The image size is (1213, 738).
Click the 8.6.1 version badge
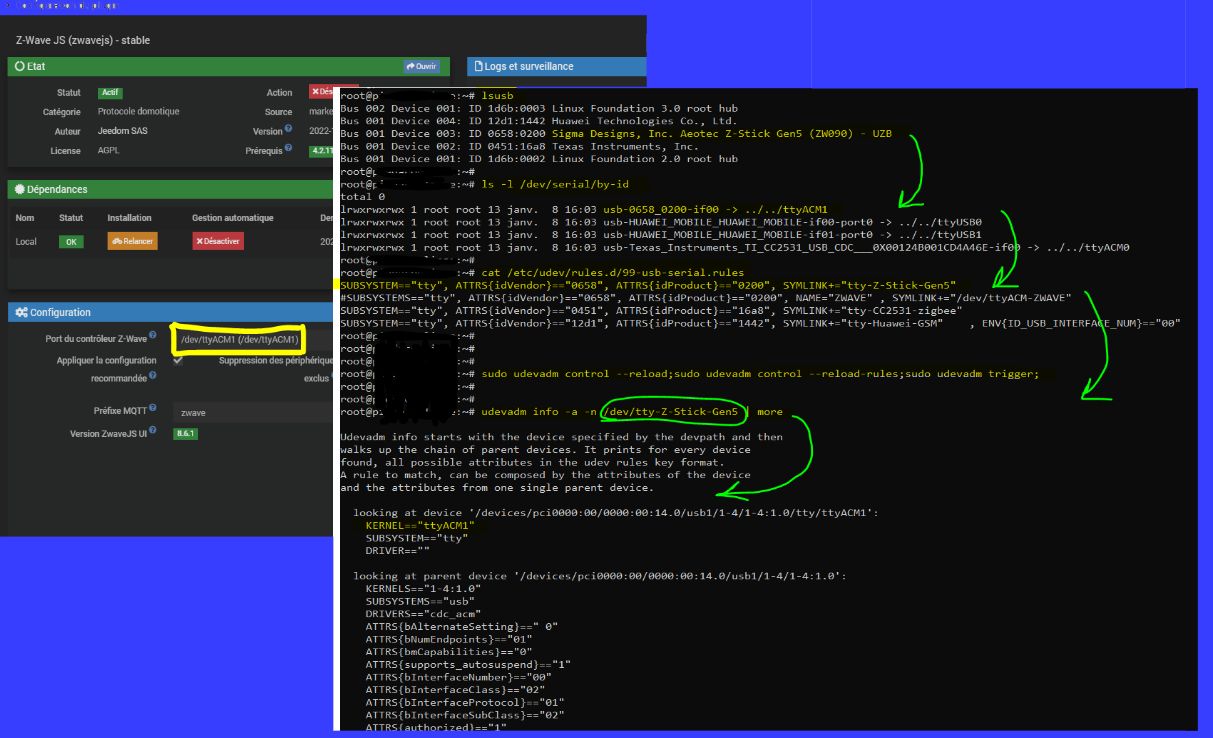[x=185, y=433]
